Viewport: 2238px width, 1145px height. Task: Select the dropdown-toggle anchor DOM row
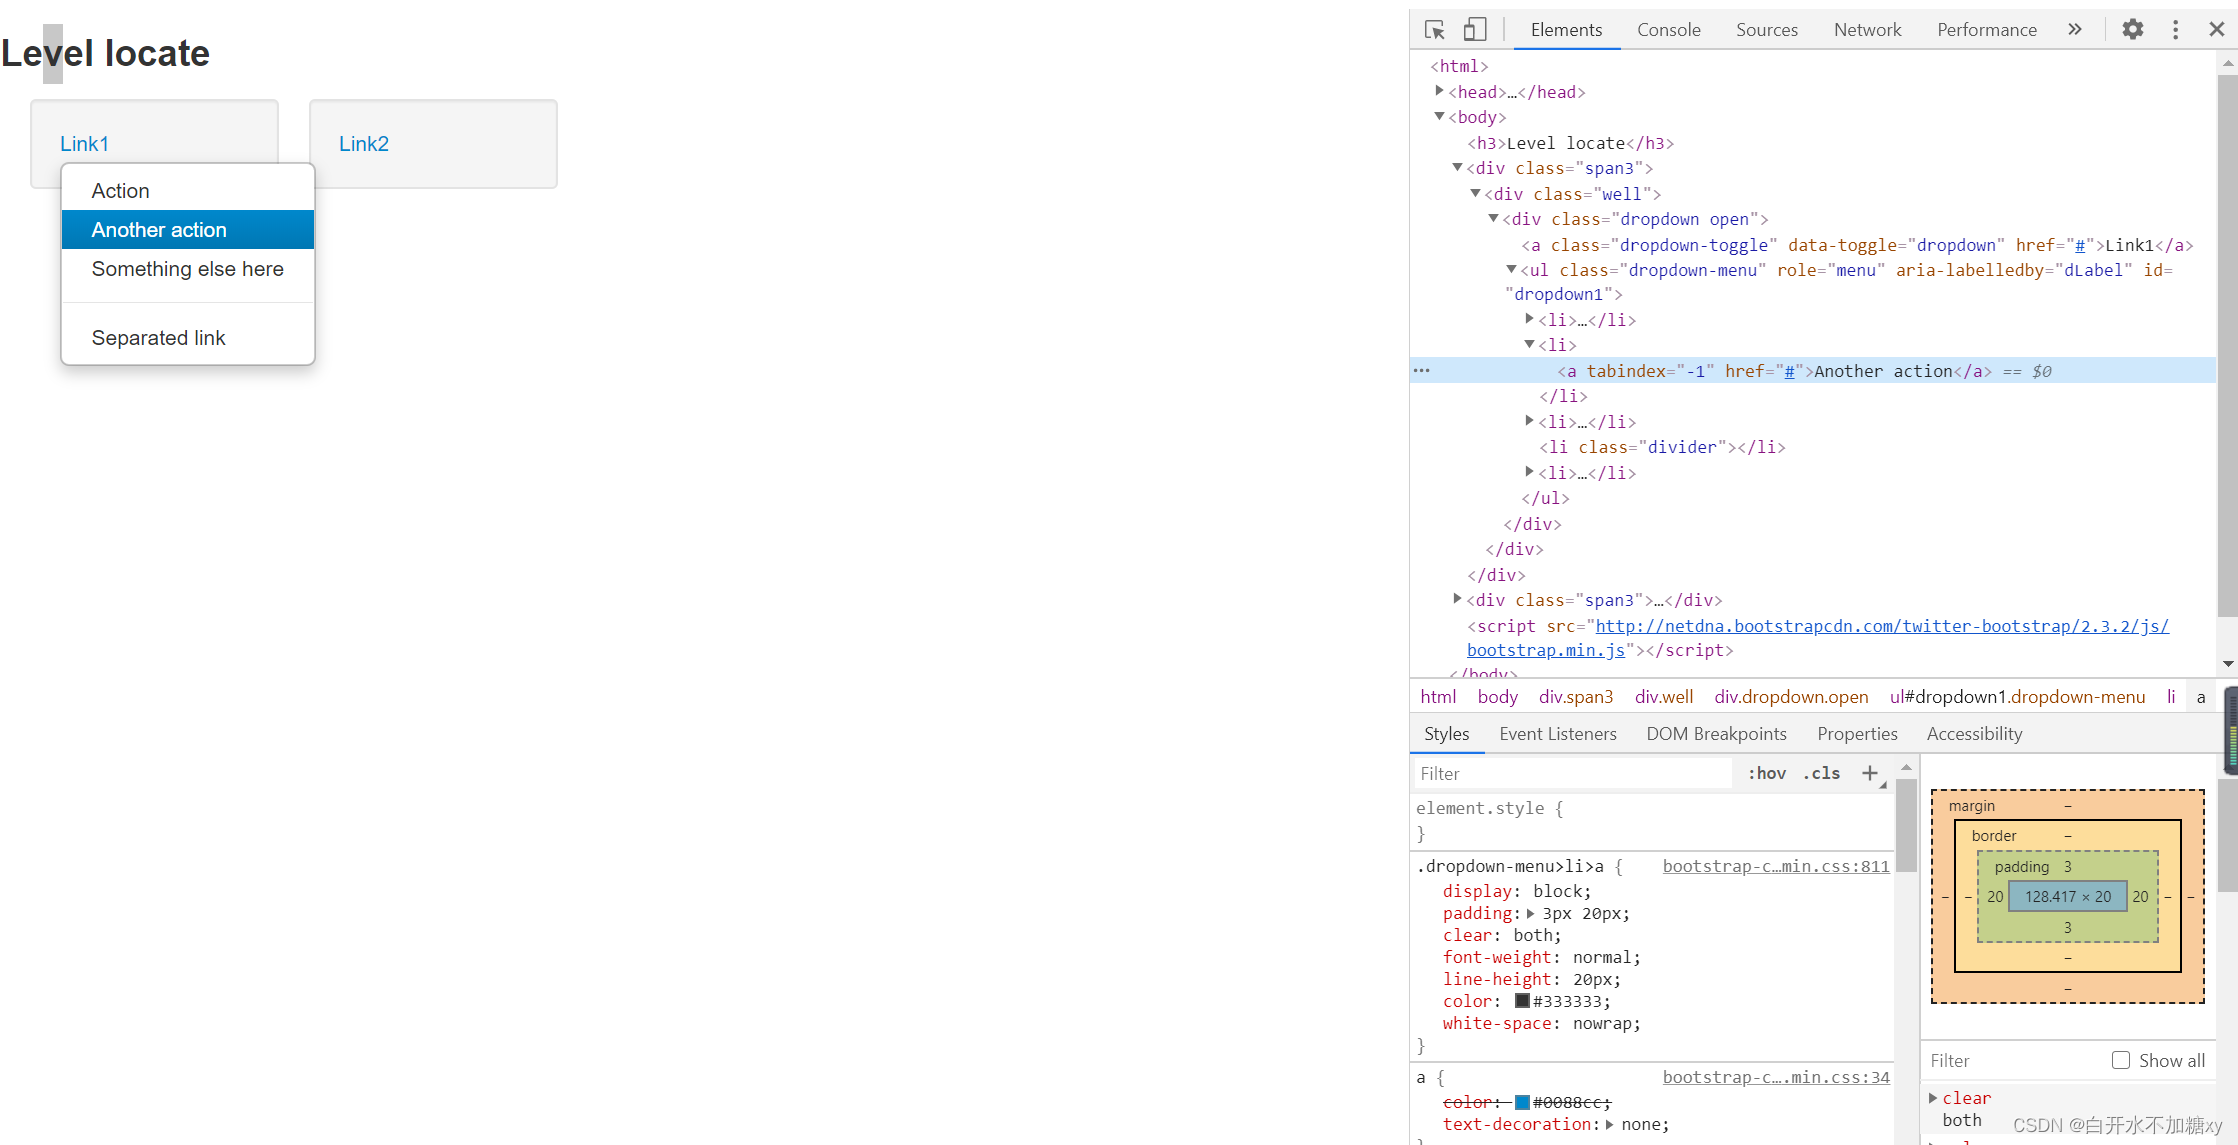pos(1857,245)
